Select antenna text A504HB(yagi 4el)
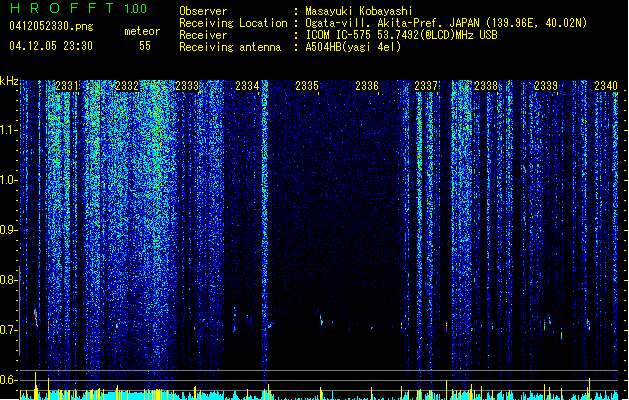The height and width of the screenshot is (400, 629). coord(353,47)
